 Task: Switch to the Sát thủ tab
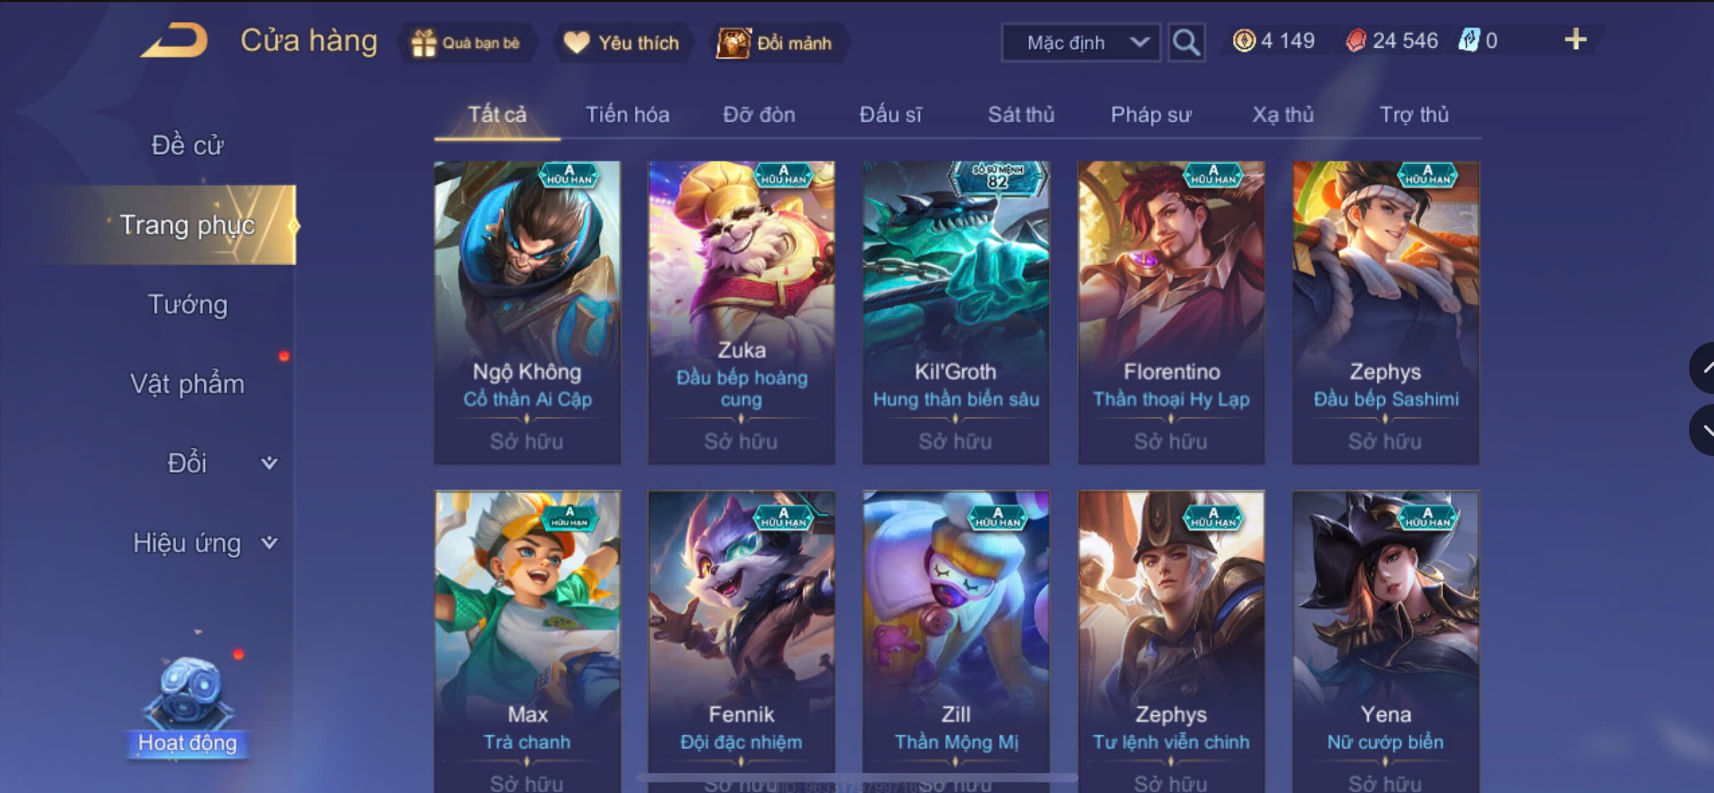(x=1021, y=114)
